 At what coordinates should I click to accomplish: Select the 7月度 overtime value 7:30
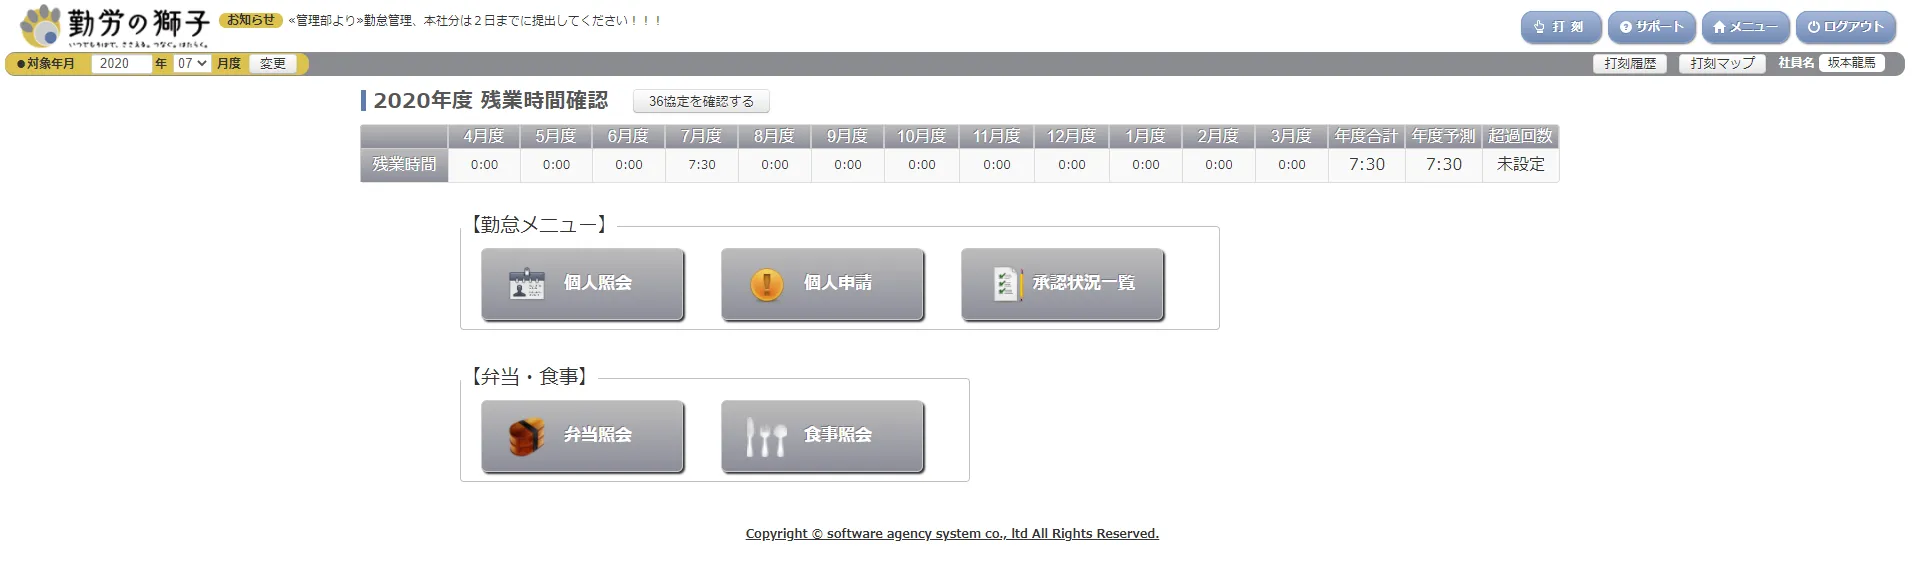click(701, 165)
